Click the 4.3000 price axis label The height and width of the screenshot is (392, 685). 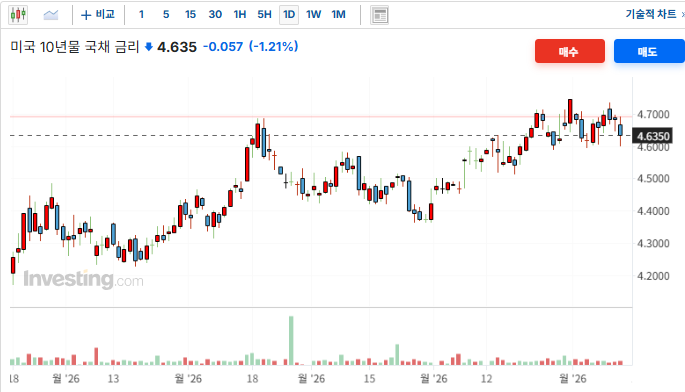pyautogui.click(x=653, y=243)
